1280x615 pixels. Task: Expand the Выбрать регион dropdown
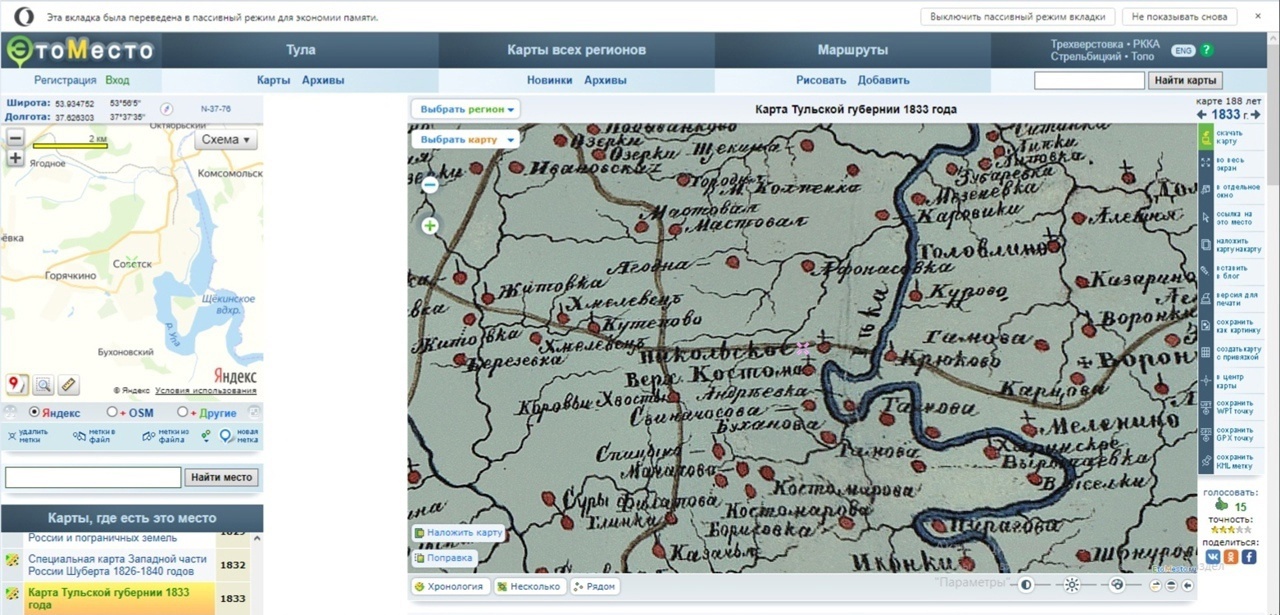[x=467, y=109]
